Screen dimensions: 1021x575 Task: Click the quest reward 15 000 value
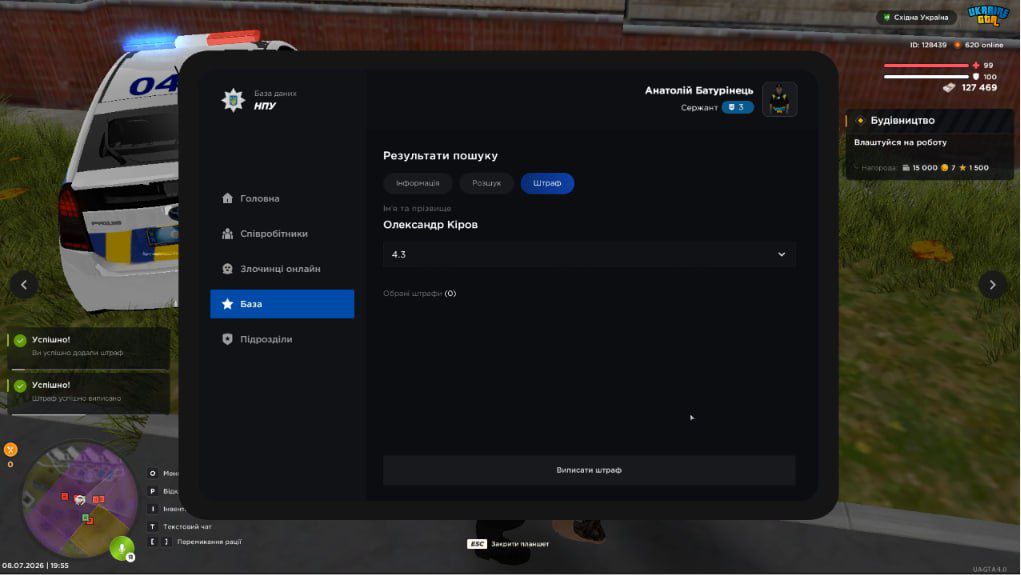[925, 168]
